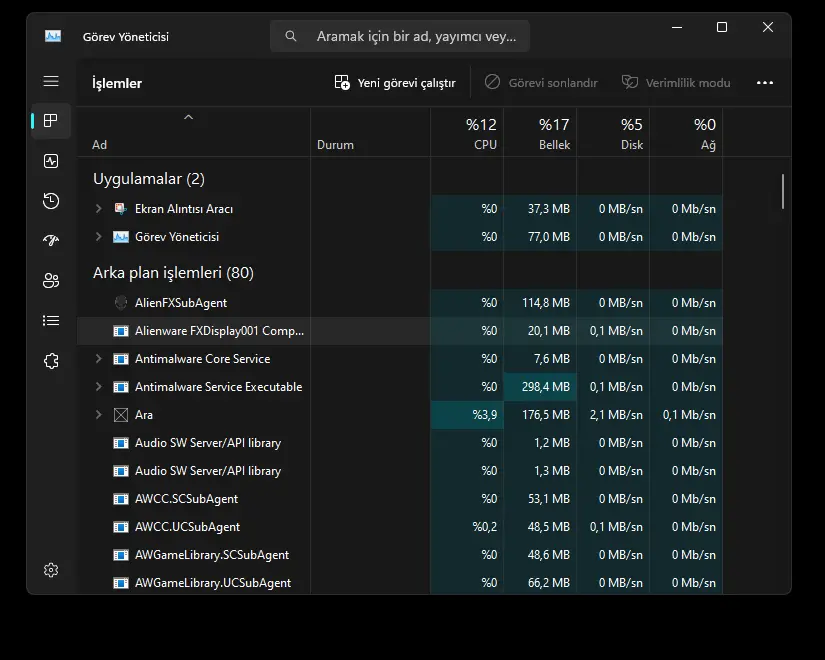This screenshot has width=825, height=660.
Task: Click the 66,2 MB memory cell
Action: point(540,583)
